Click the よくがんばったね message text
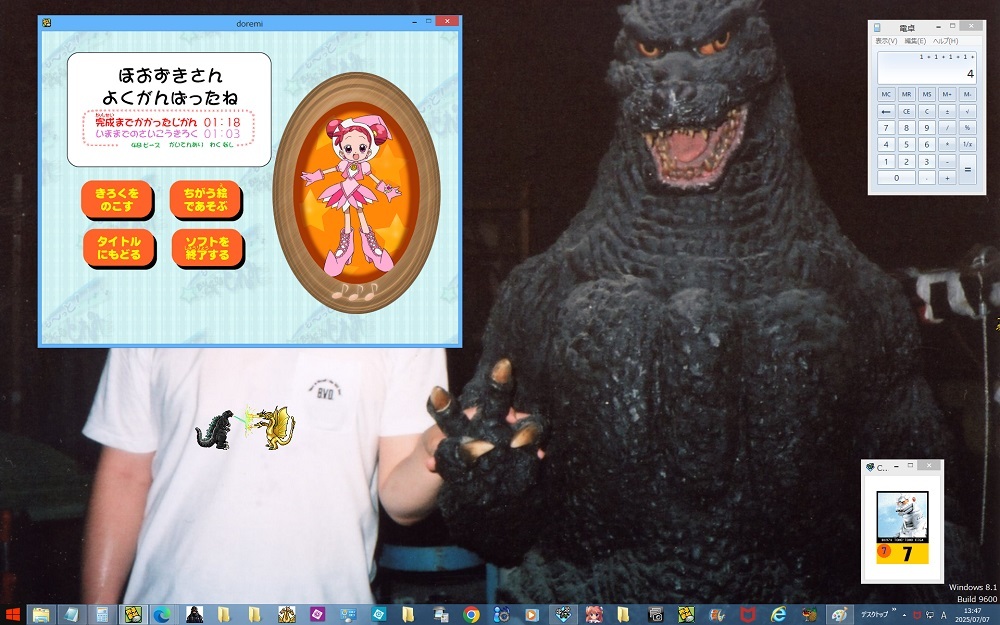The height and width of the screenshot is (625, 1000). tap(170, 98)
